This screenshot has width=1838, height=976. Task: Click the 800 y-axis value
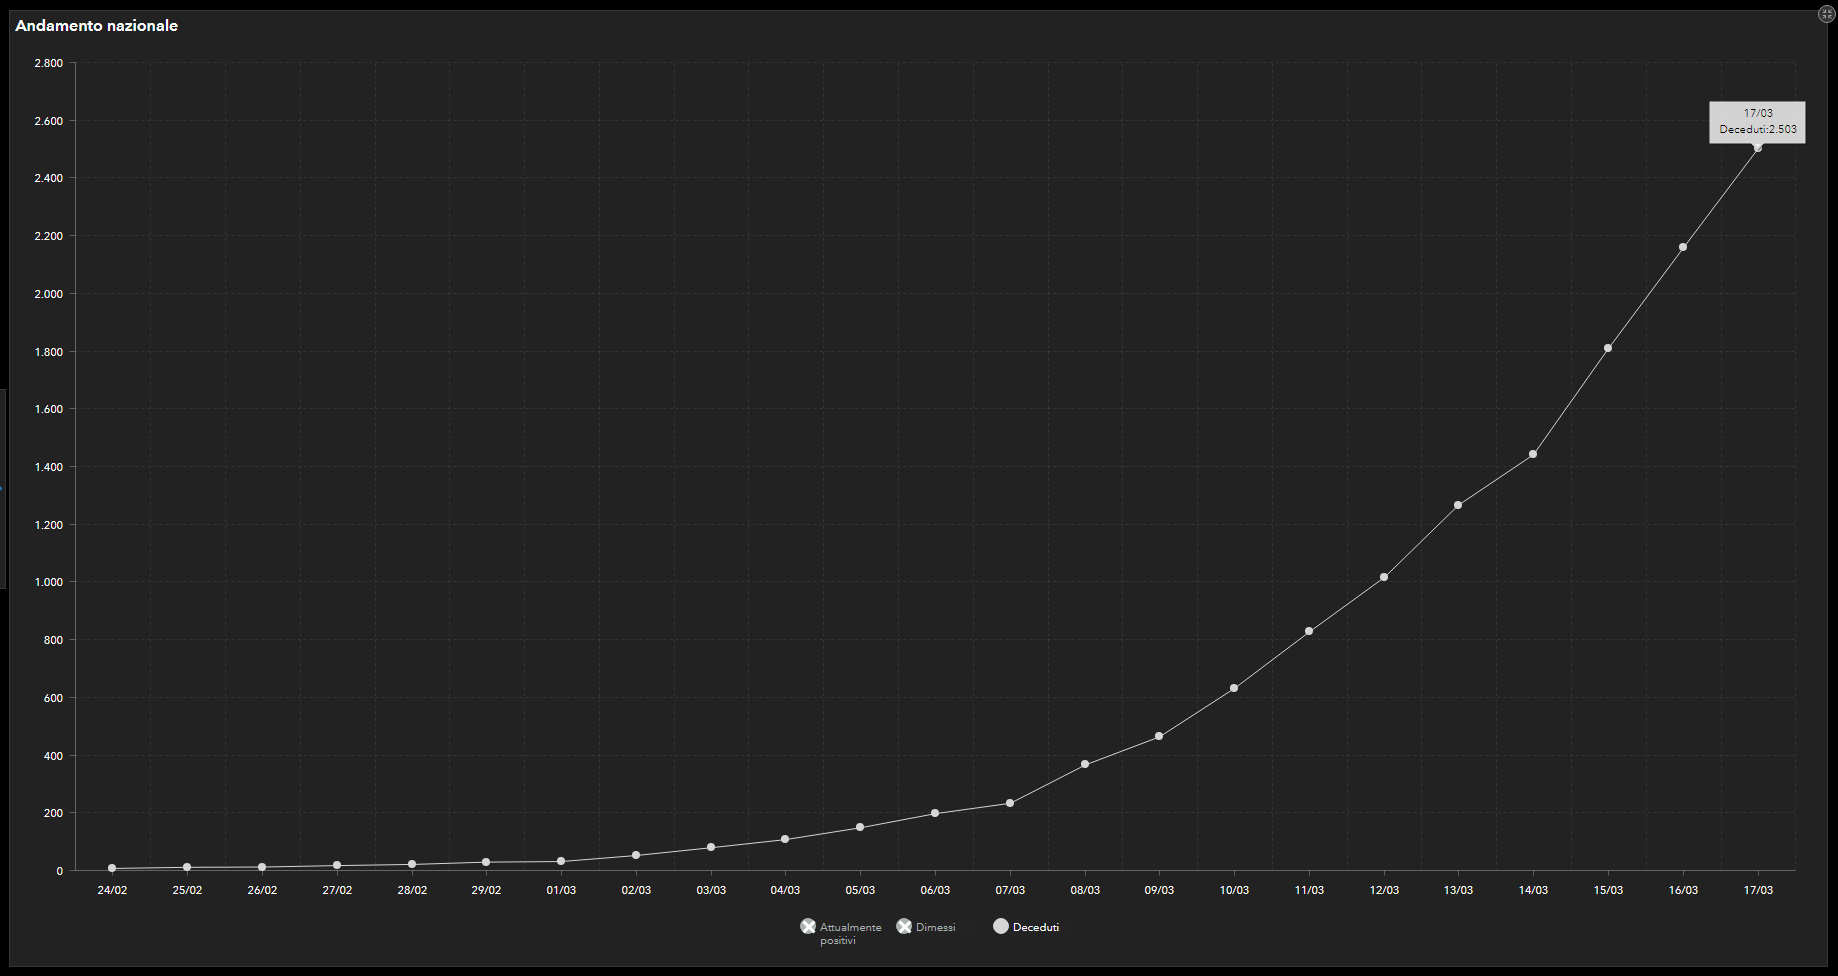[53, 640]
